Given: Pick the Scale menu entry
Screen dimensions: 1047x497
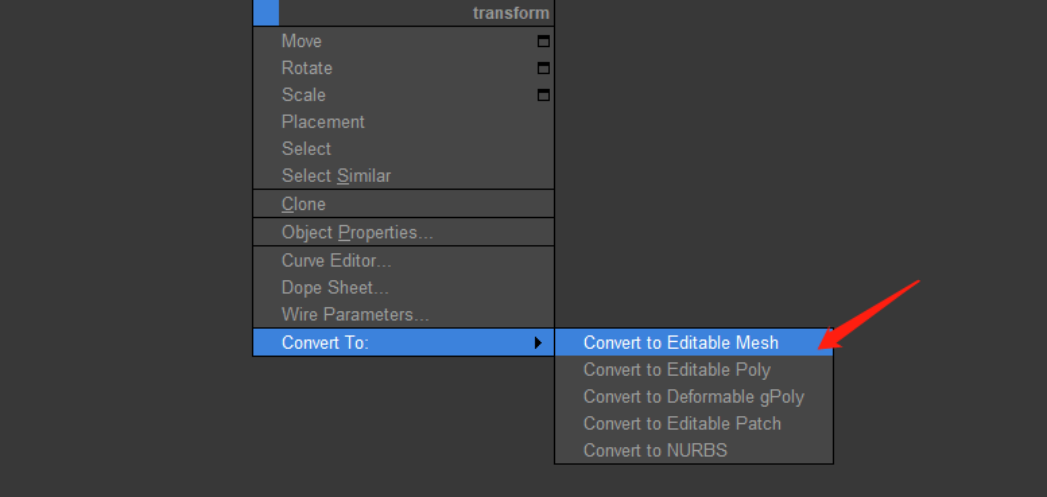Looking at the screenshot, I should 304,95.
